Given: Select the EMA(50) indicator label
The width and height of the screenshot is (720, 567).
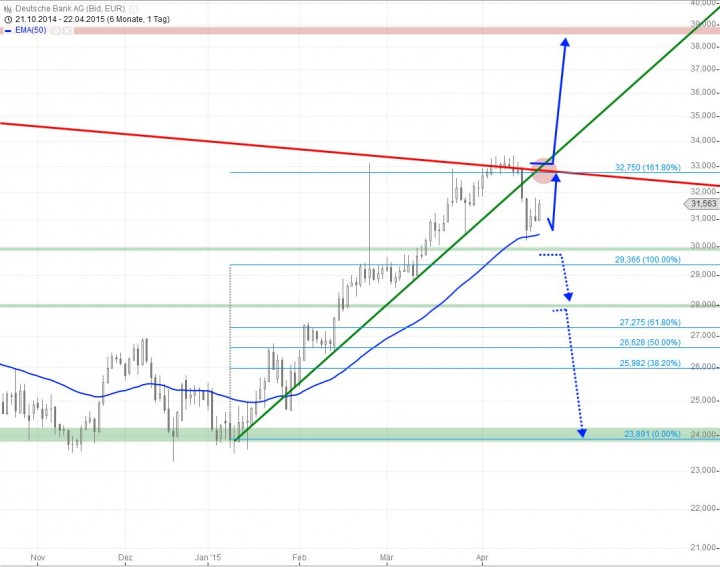Looking at the screenshot, I should pyautogui.click(x=29, y=31).
